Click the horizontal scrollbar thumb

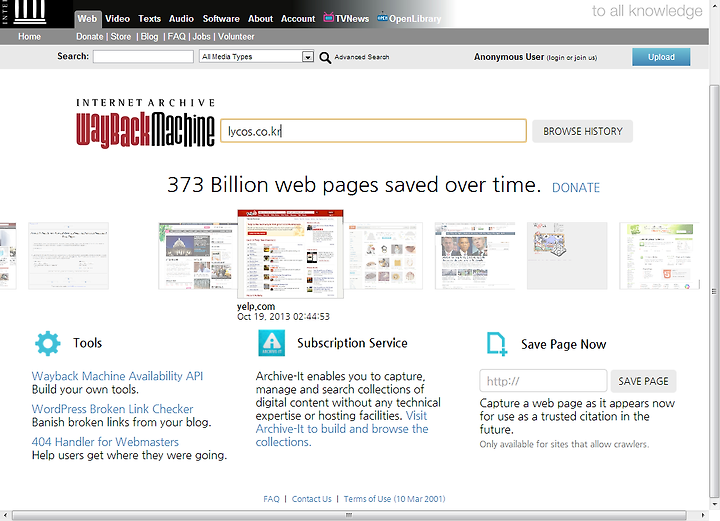tap(349, 515)
